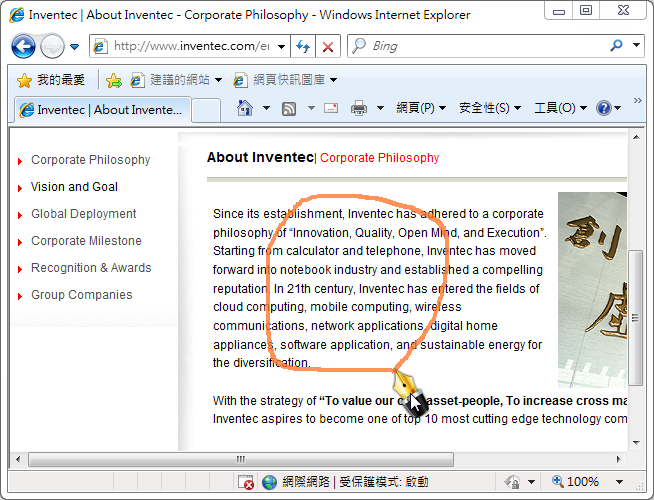The width and height of the screenshot is (654, 500).
Task: Click the red Stop loading icon
Action: 328,46
